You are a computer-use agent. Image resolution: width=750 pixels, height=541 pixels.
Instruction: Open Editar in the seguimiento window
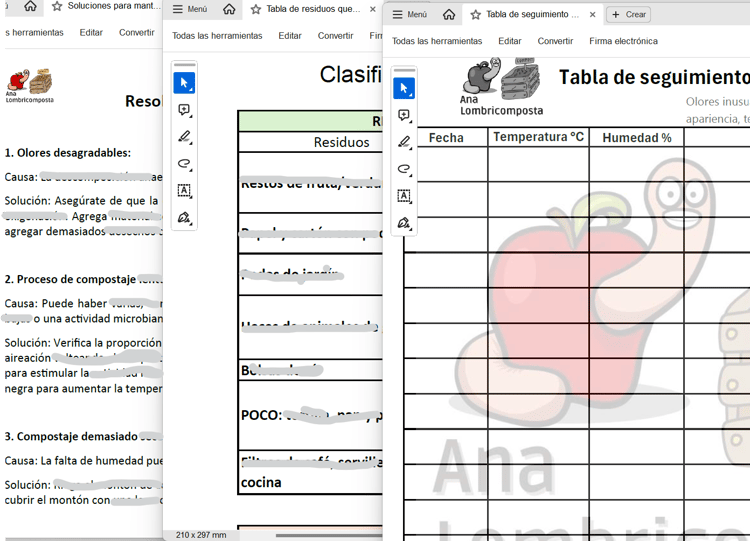509,41
